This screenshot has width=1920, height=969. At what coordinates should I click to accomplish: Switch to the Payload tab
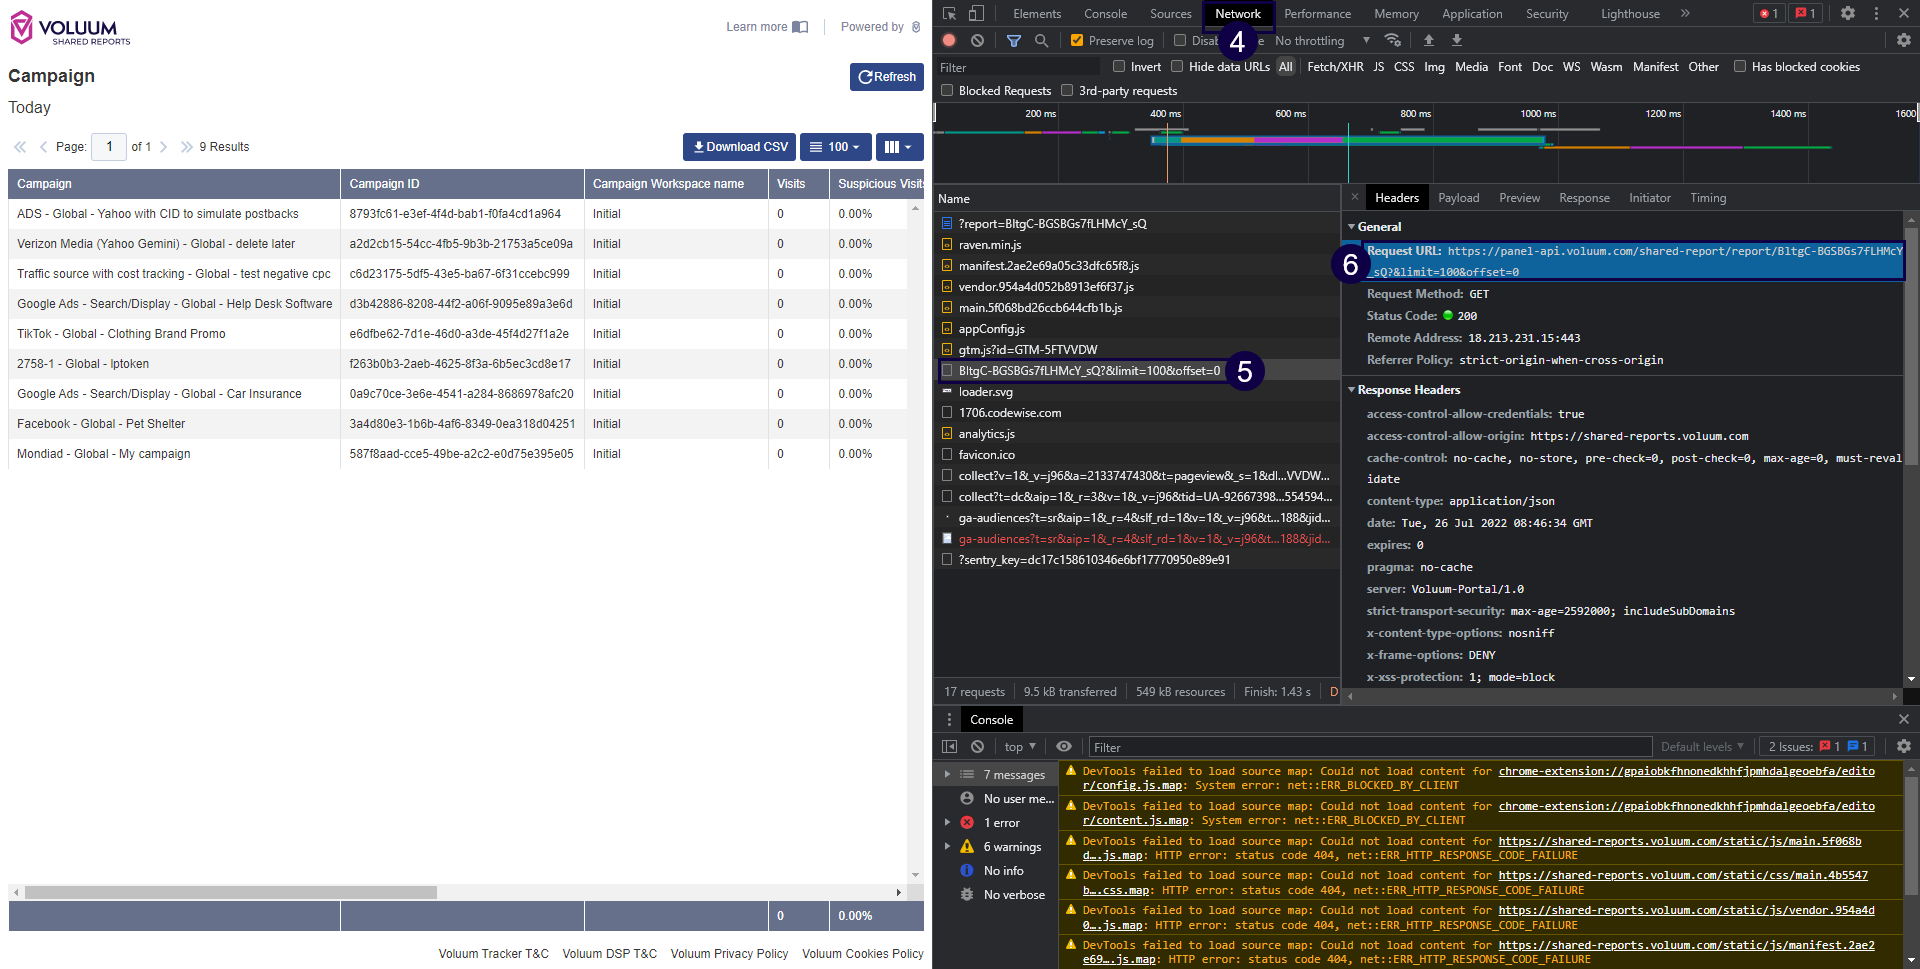[1459, 197]
